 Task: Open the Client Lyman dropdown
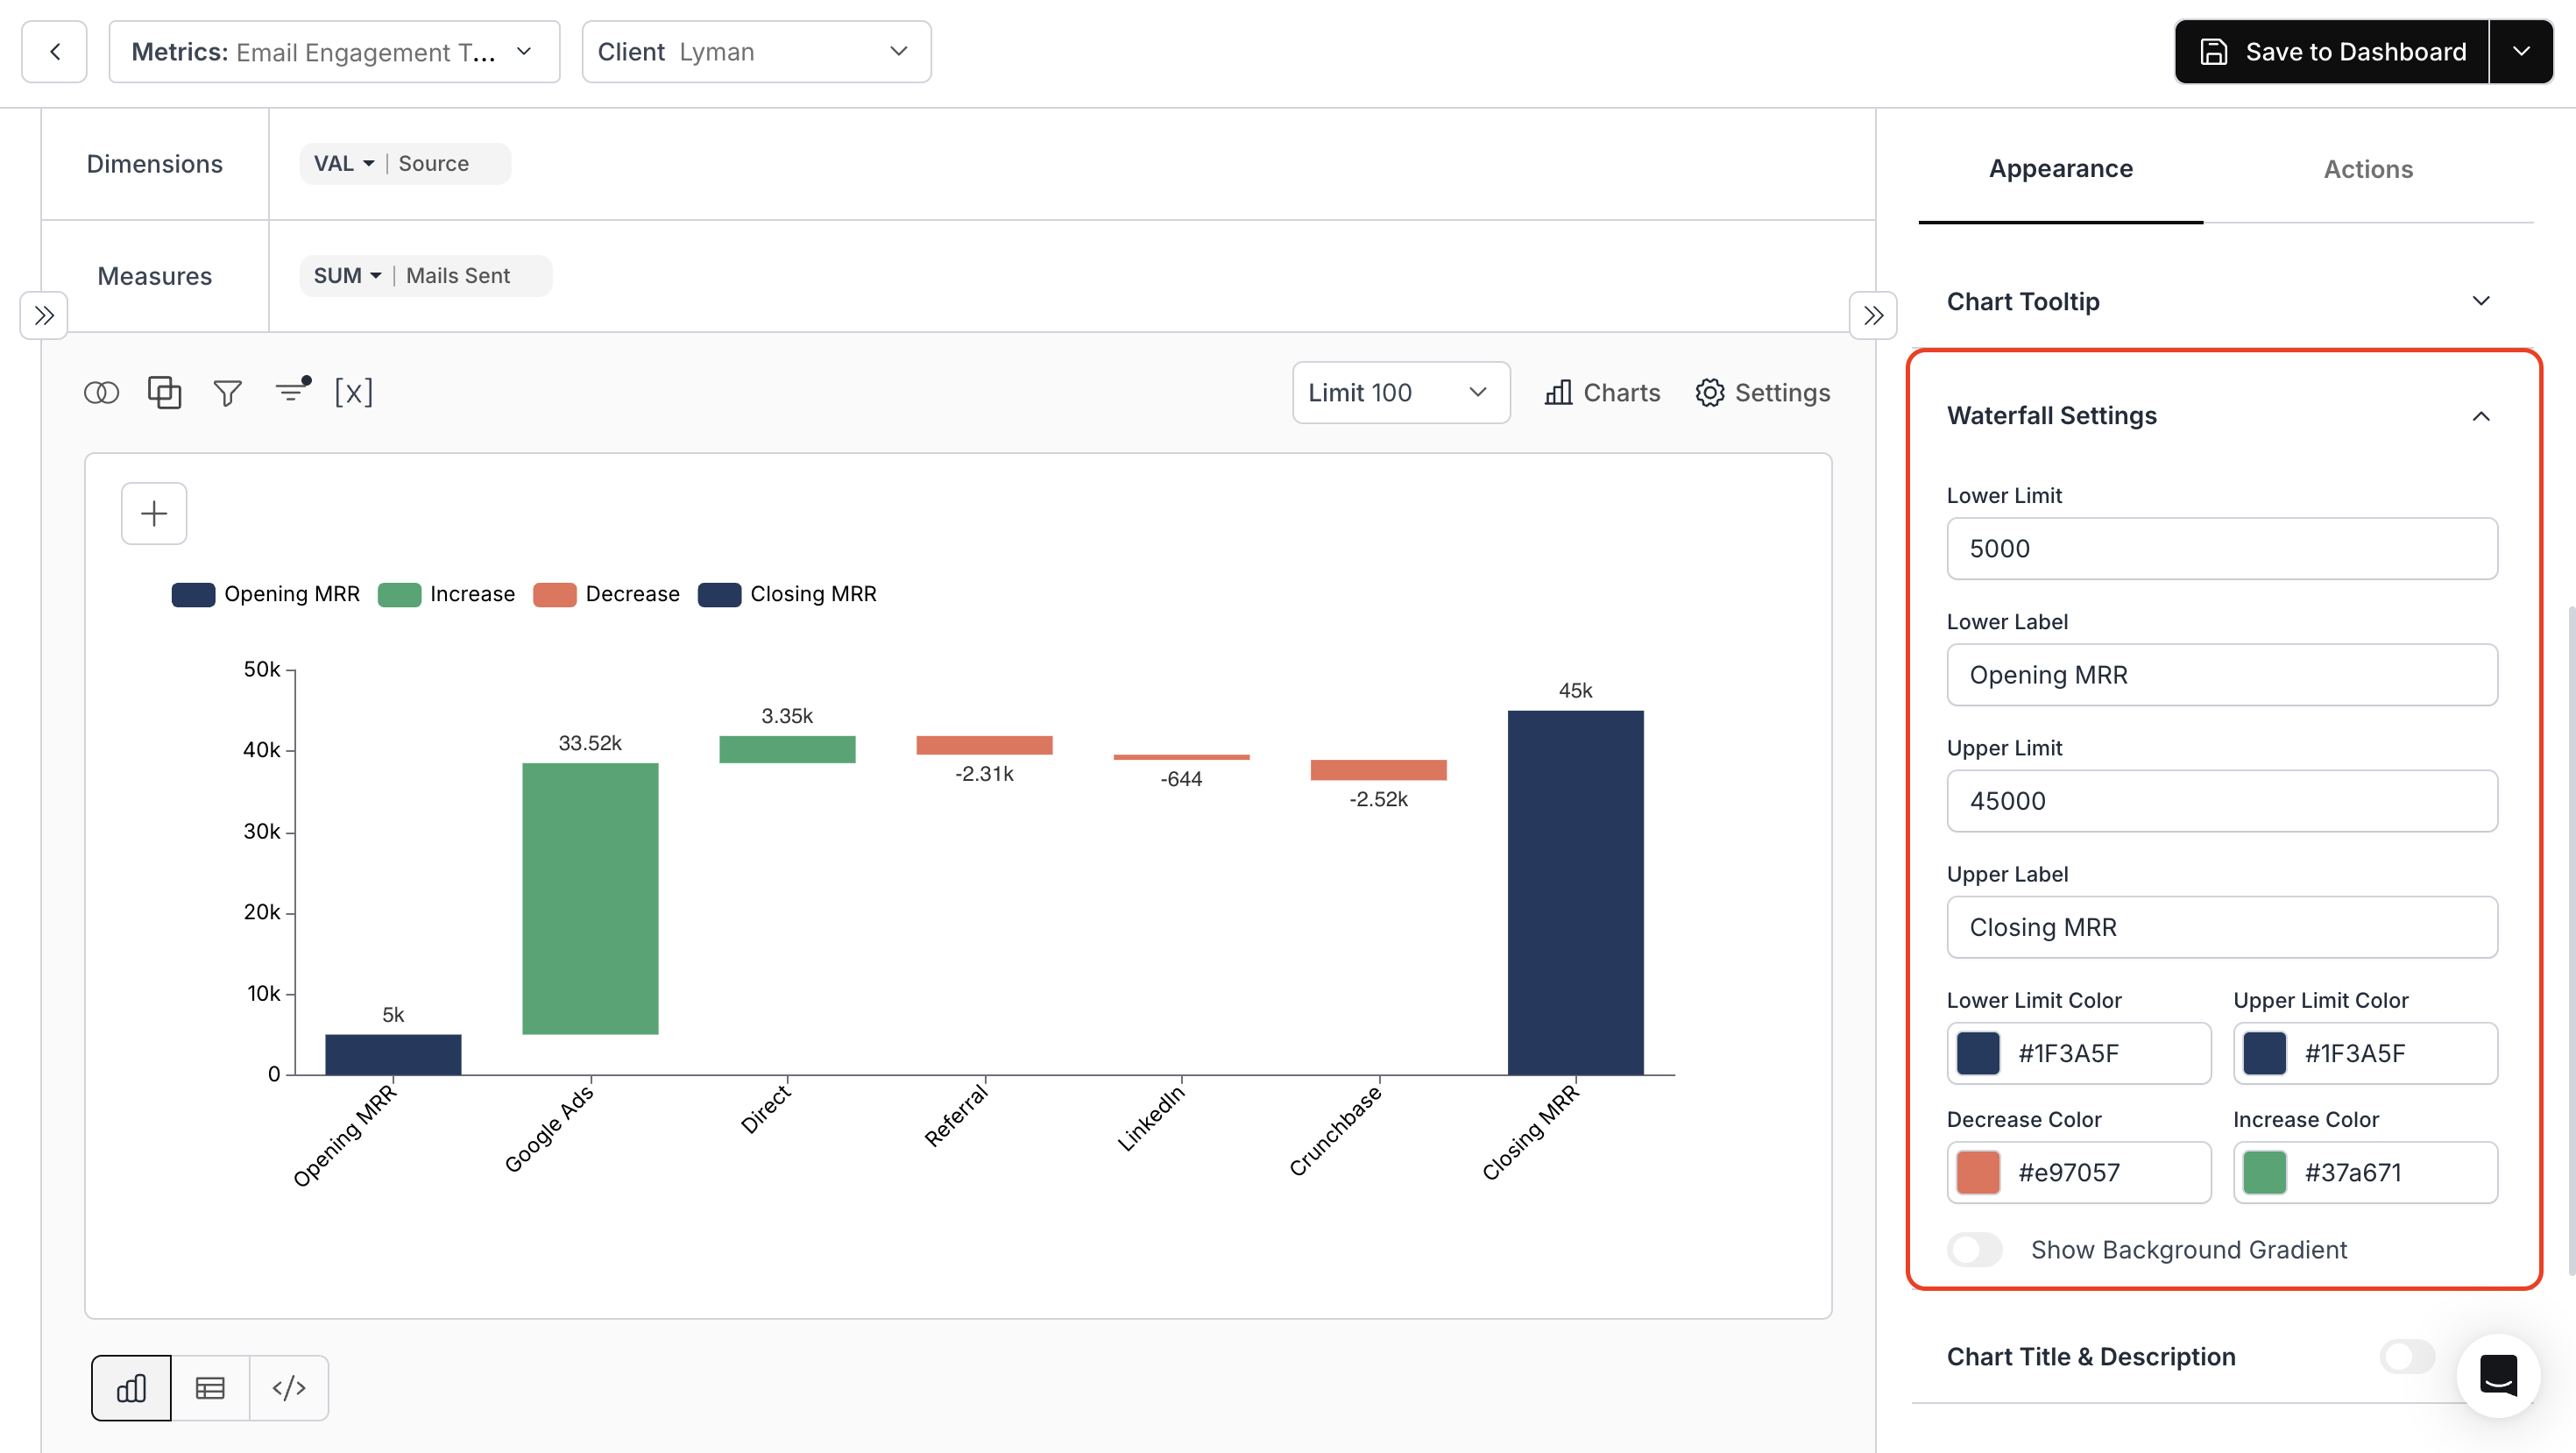756,52
